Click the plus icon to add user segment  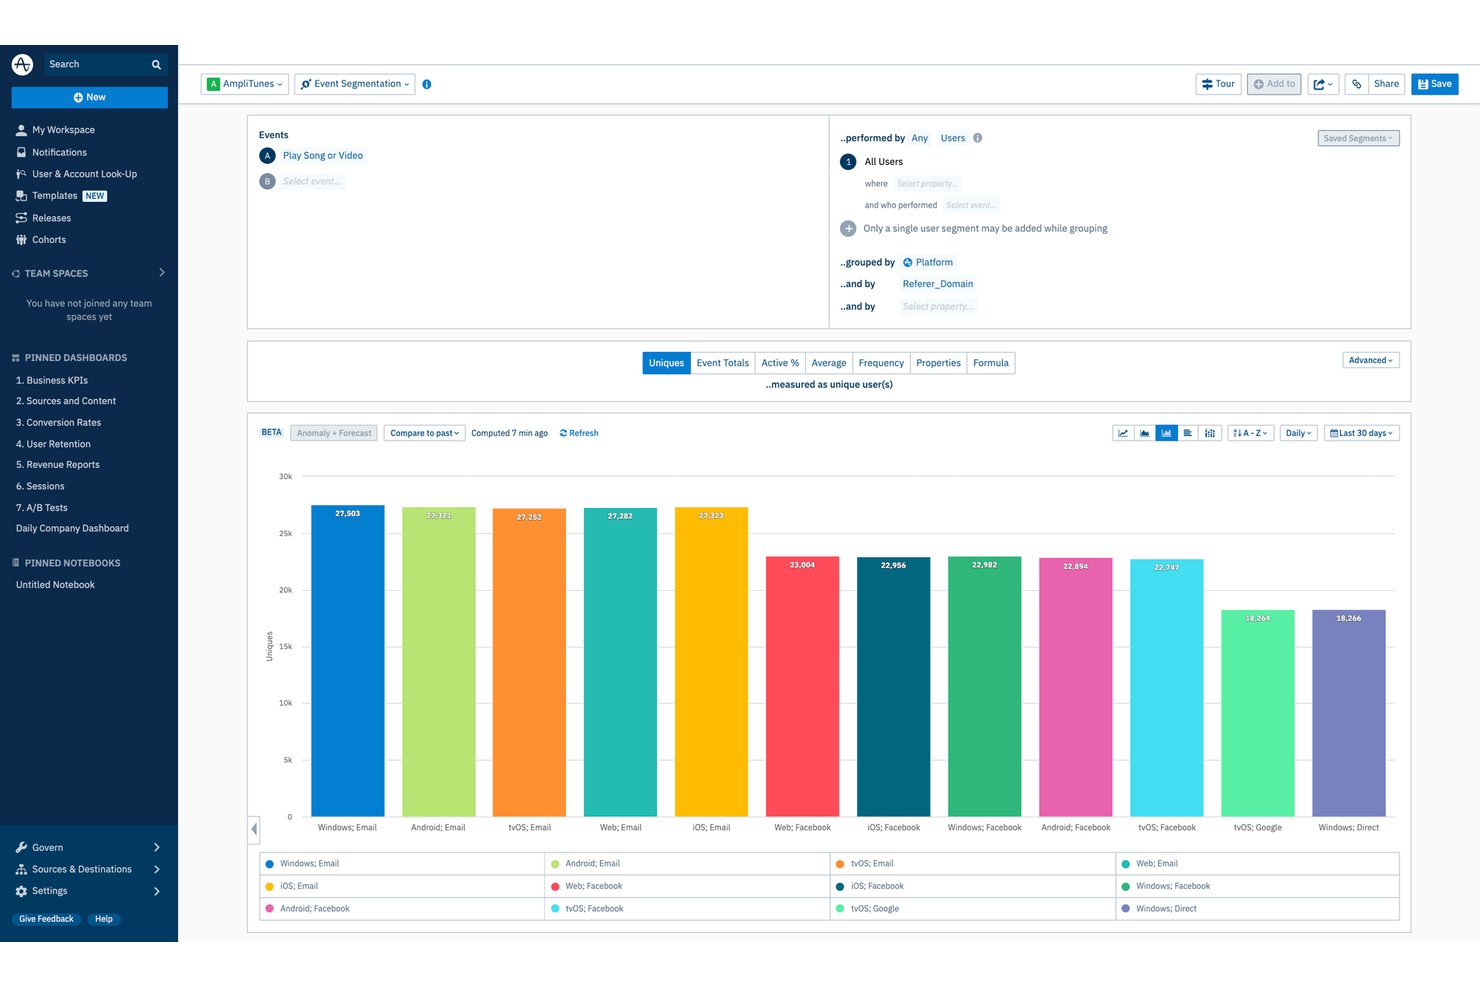tap(848, 229)
